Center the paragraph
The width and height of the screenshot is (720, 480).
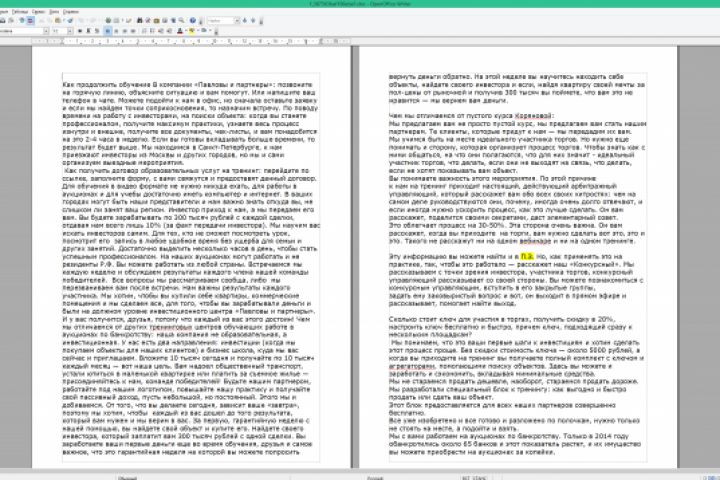tap(116, 31)
